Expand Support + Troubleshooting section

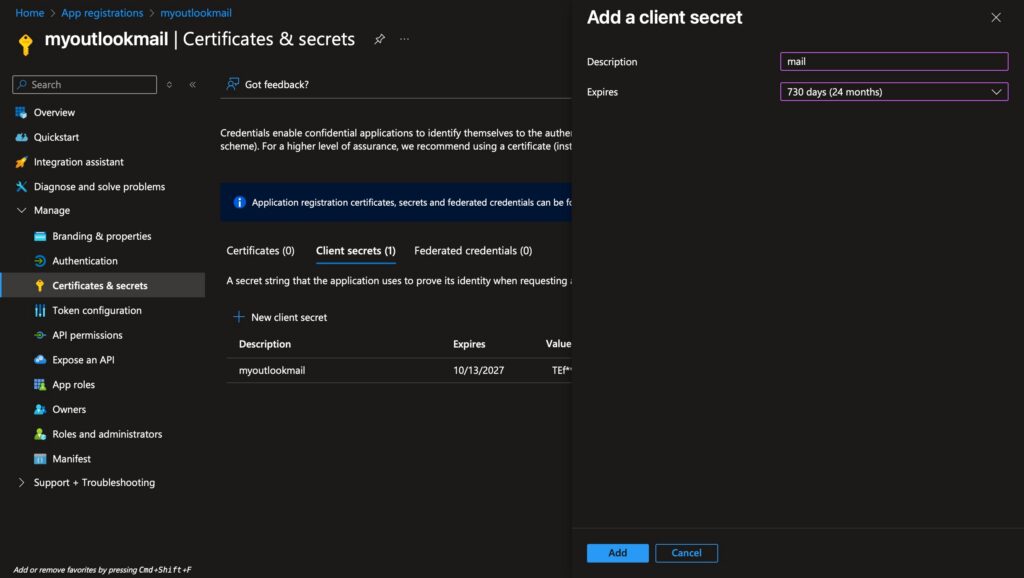click(x=22, y=483)
